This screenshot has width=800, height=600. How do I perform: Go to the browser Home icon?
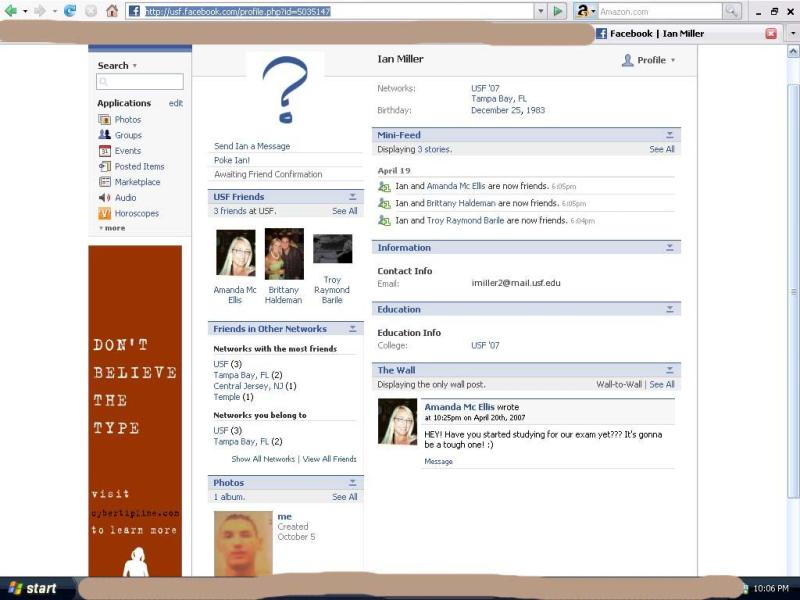pos(112,11)
